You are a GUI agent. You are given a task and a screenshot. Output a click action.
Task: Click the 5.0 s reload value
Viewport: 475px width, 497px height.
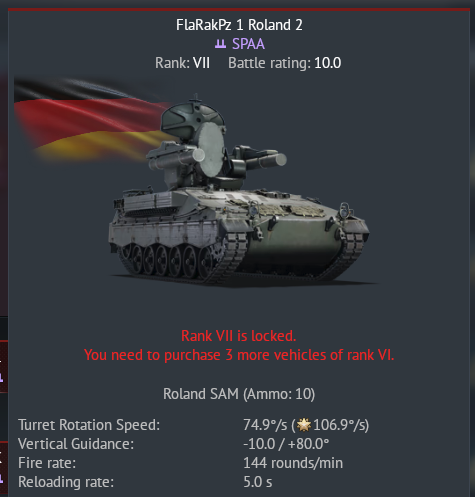(x=258, y=482)
